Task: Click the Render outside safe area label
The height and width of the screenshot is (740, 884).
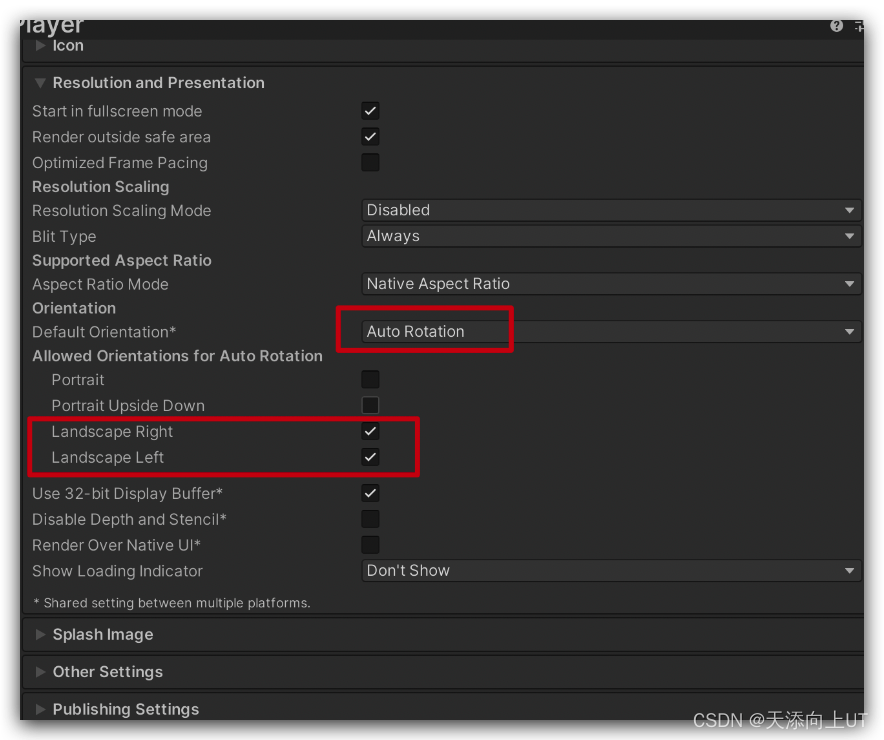Action: coord(121,137)
